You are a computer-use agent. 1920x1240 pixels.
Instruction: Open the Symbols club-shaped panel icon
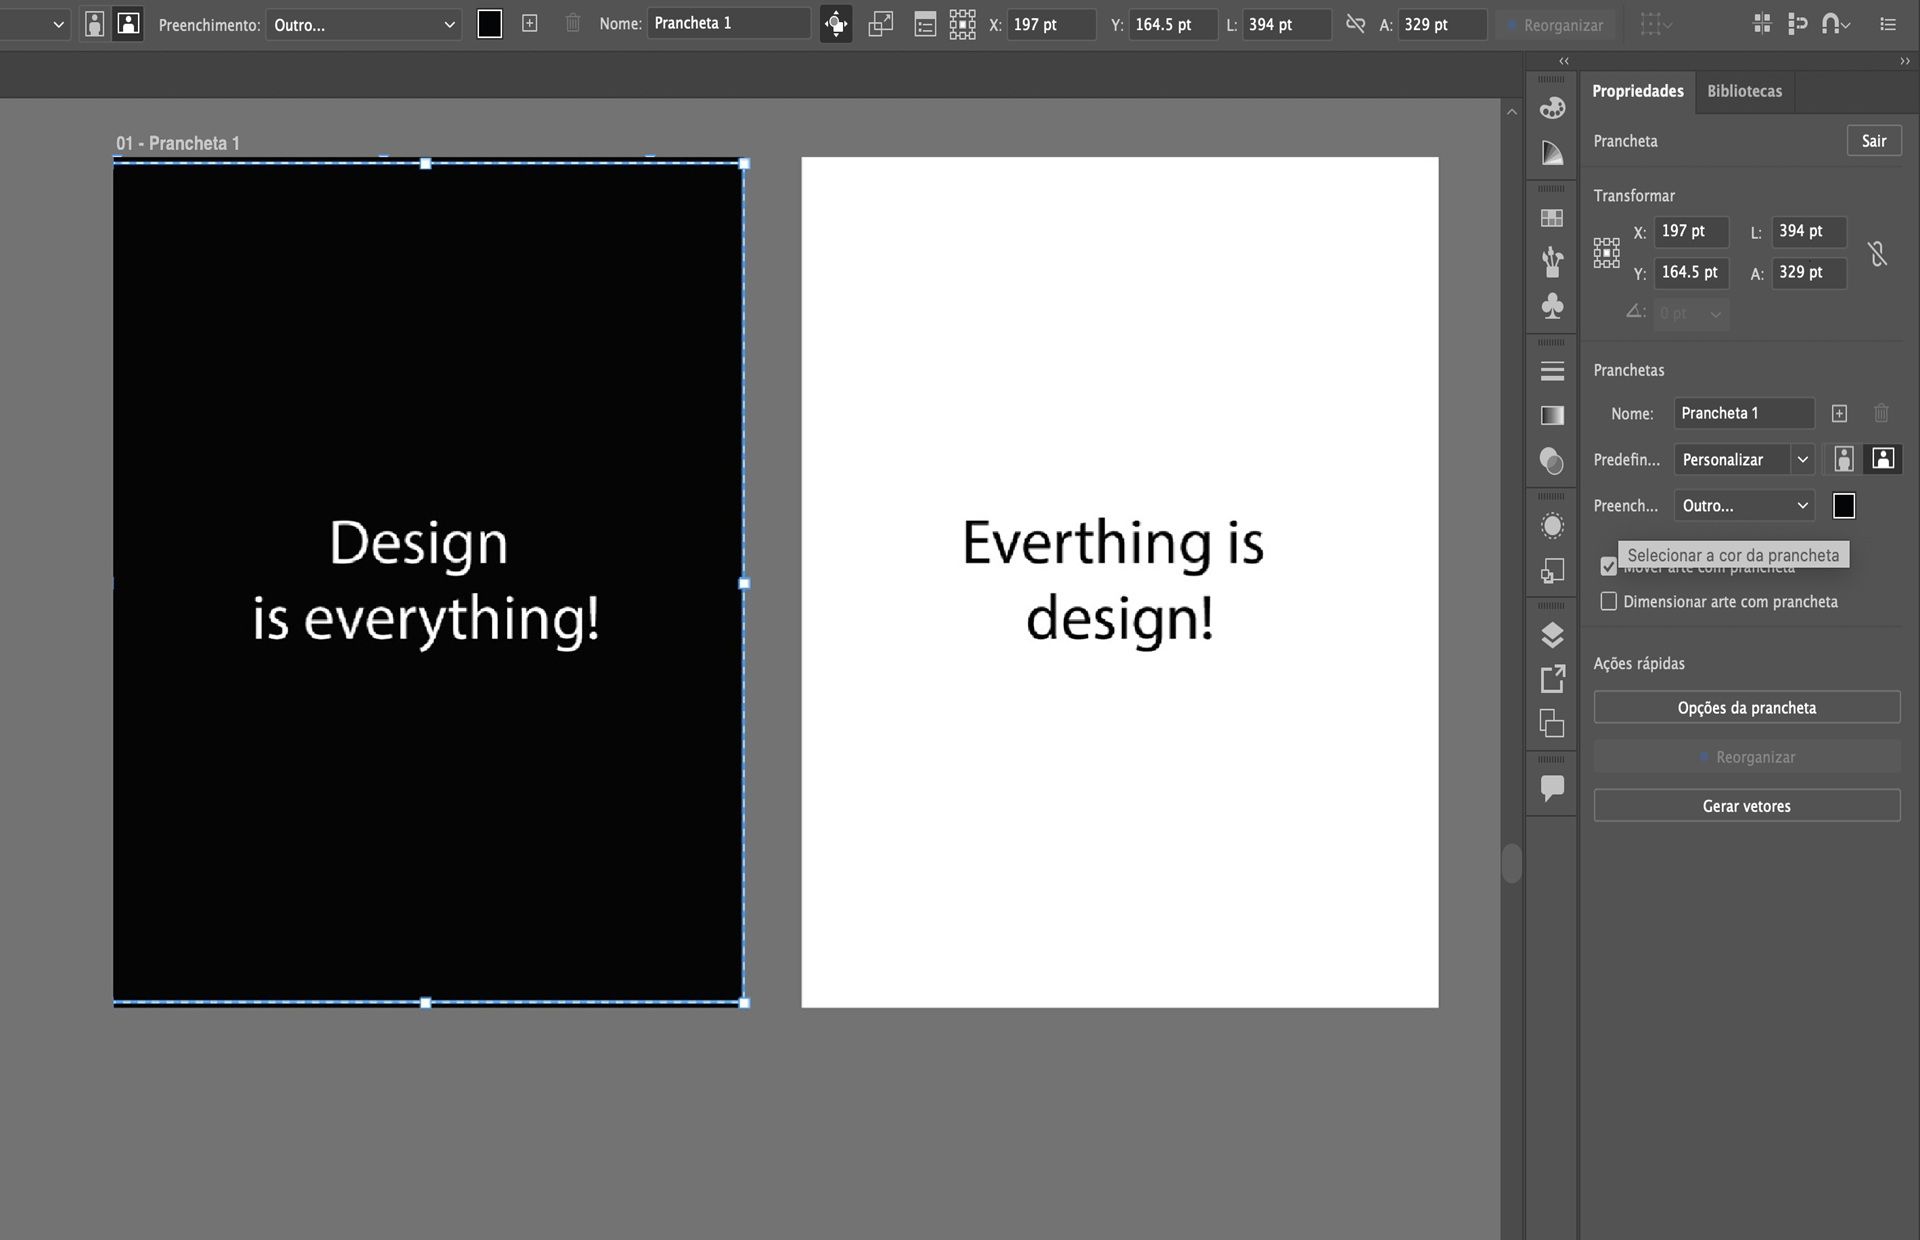(1552, 306)
